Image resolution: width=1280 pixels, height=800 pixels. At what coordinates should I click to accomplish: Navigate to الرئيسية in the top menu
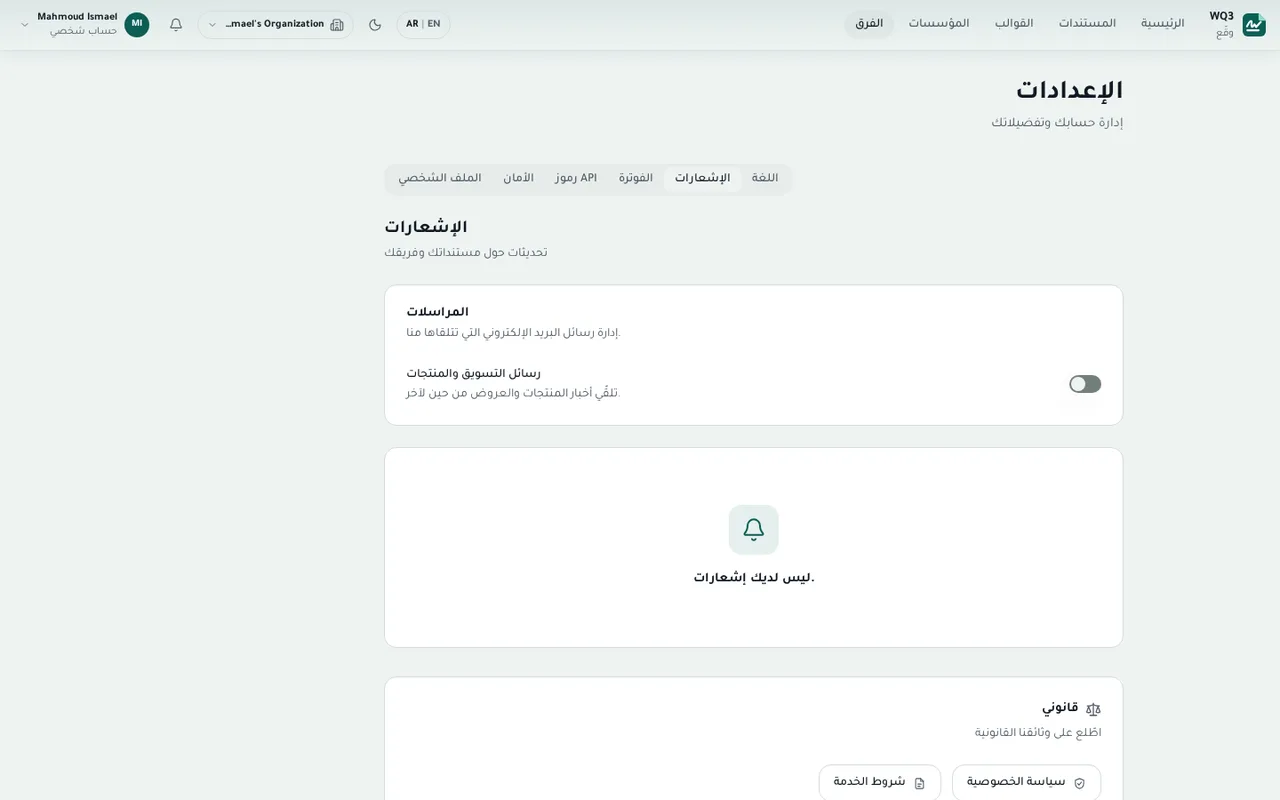coord(1163,24)
